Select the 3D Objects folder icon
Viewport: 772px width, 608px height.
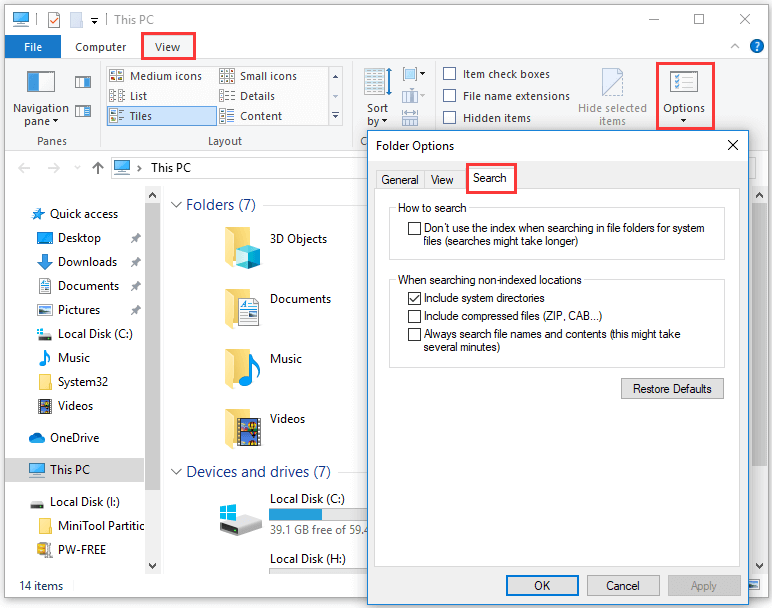[x=242, y=247]
